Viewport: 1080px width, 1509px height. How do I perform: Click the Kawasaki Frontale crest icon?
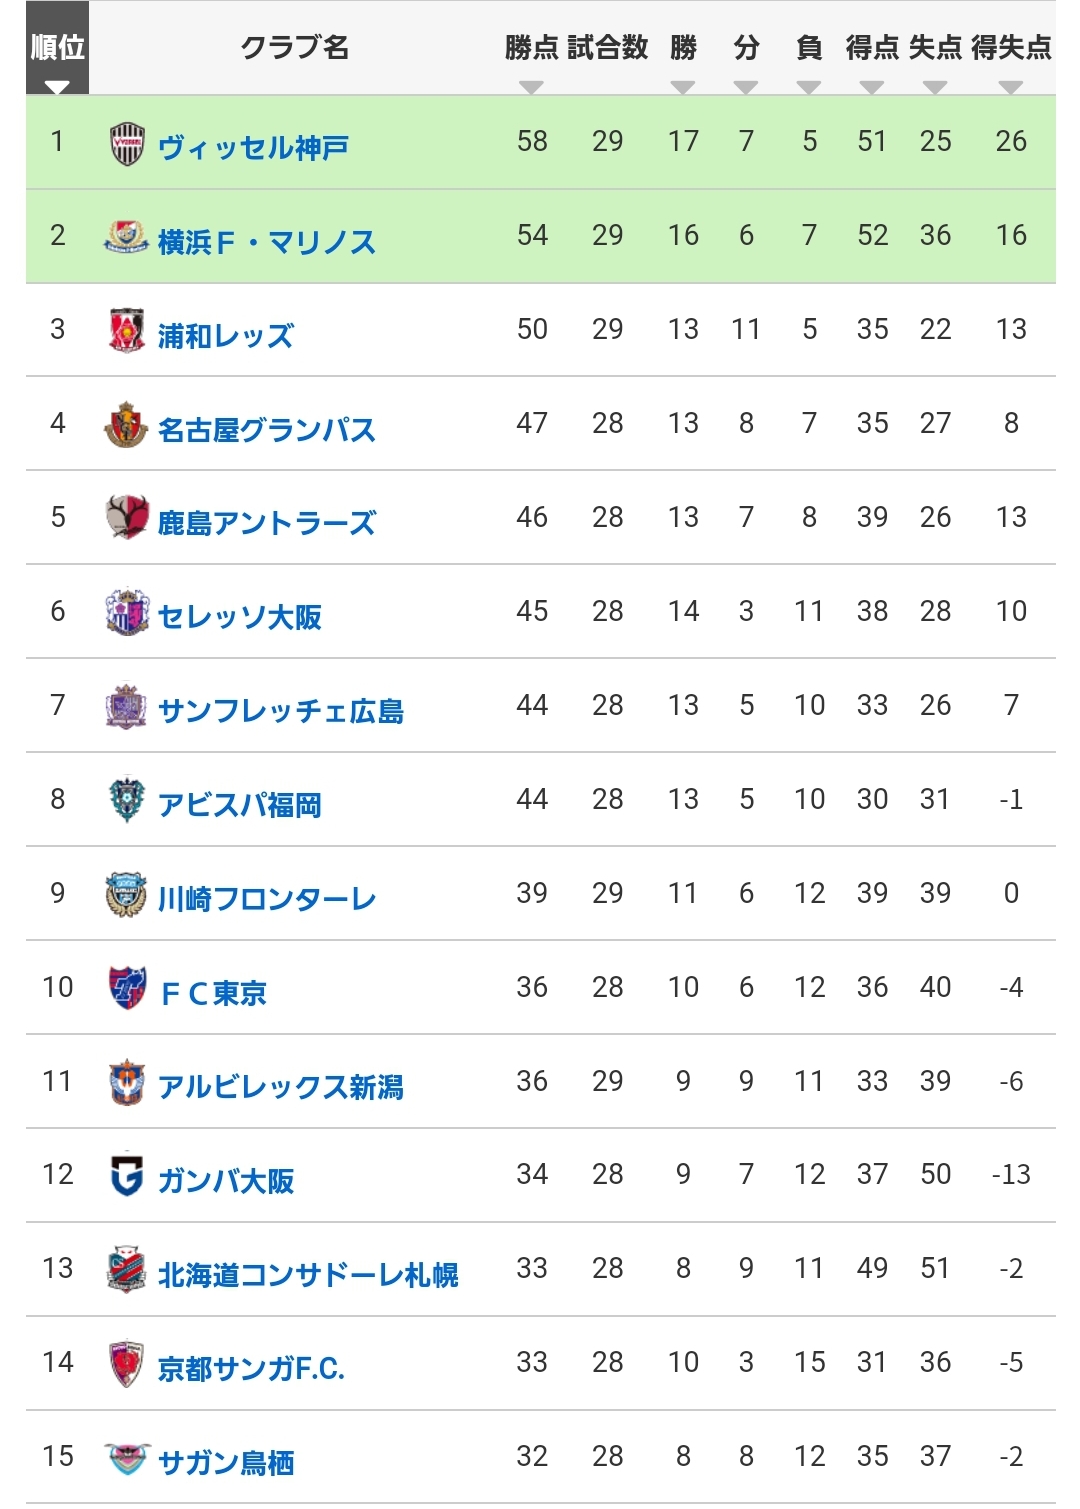click(127, 894)
